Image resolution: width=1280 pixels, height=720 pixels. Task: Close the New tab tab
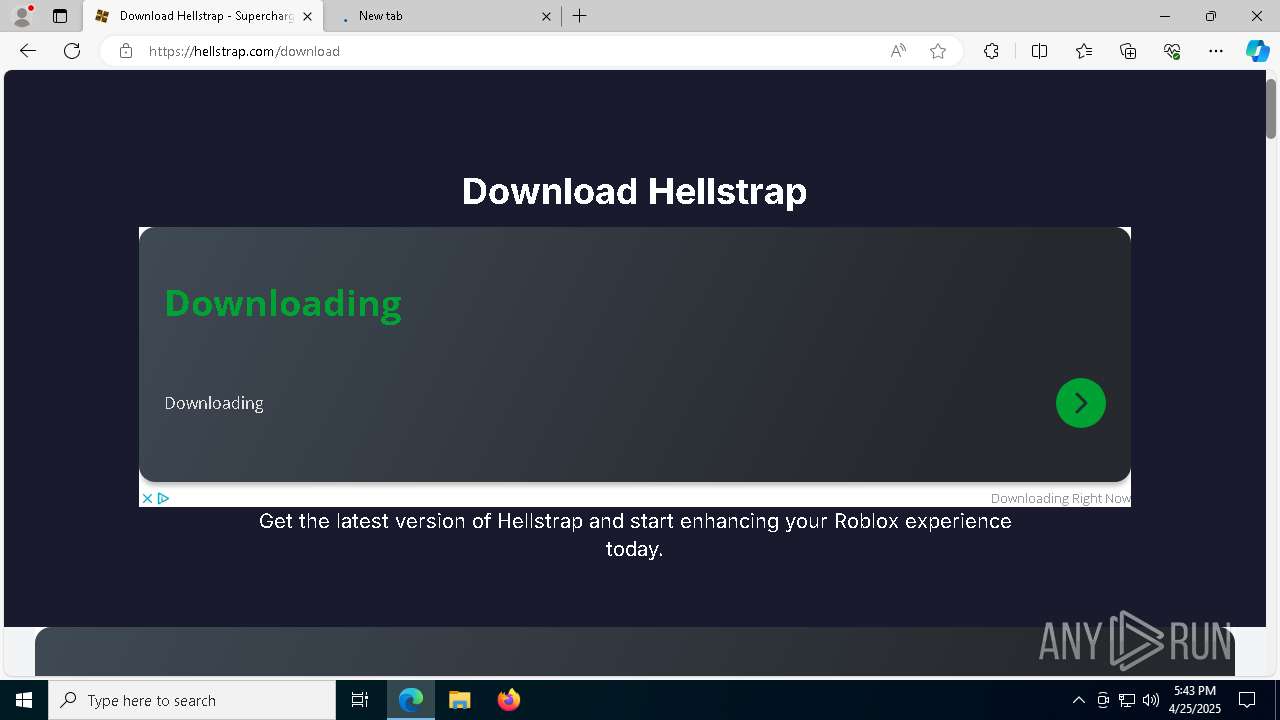click(546, 16)
